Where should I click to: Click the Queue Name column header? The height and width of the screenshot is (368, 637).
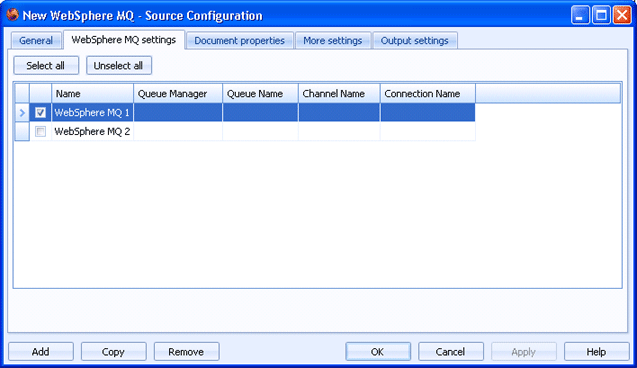tap(260, 93)
